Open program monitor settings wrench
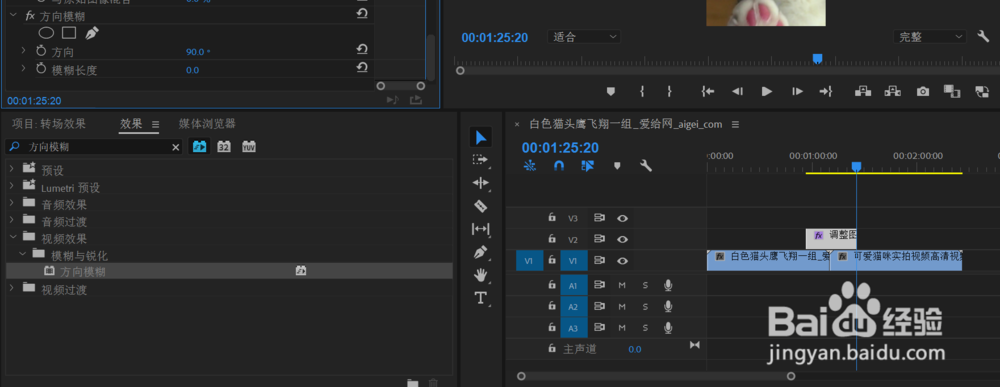Screen dimensions: 1000x387 click(983, 36)
